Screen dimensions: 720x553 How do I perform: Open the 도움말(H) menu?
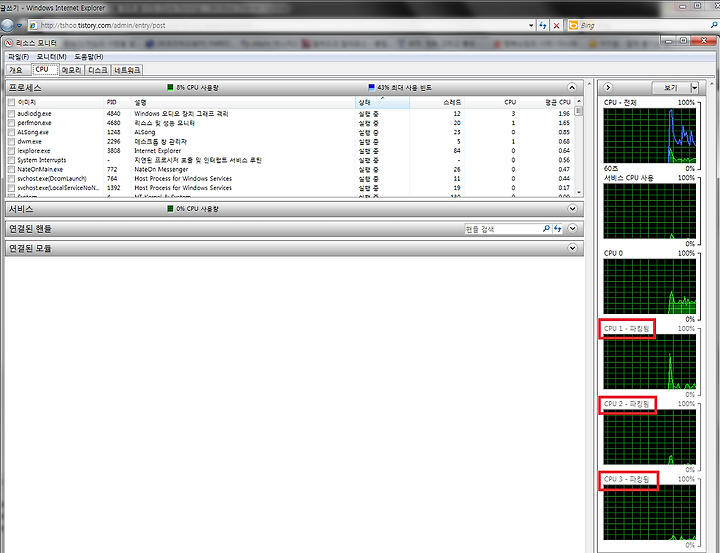click(x=89, y=56)
